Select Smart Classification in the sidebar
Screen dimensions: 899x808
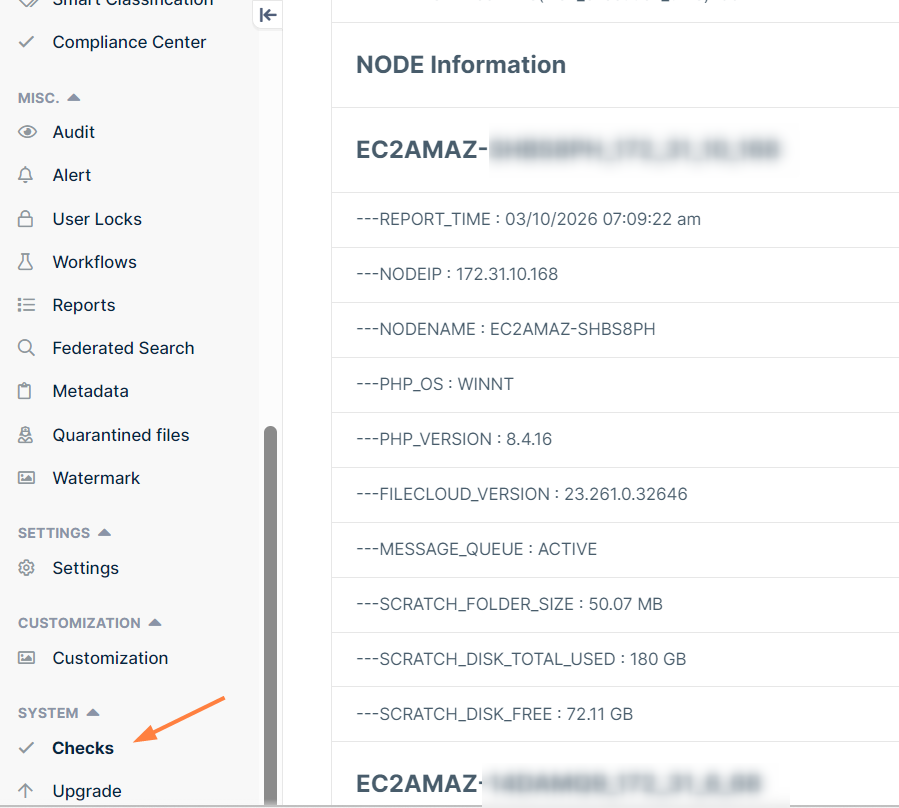(x=132, y=4)
